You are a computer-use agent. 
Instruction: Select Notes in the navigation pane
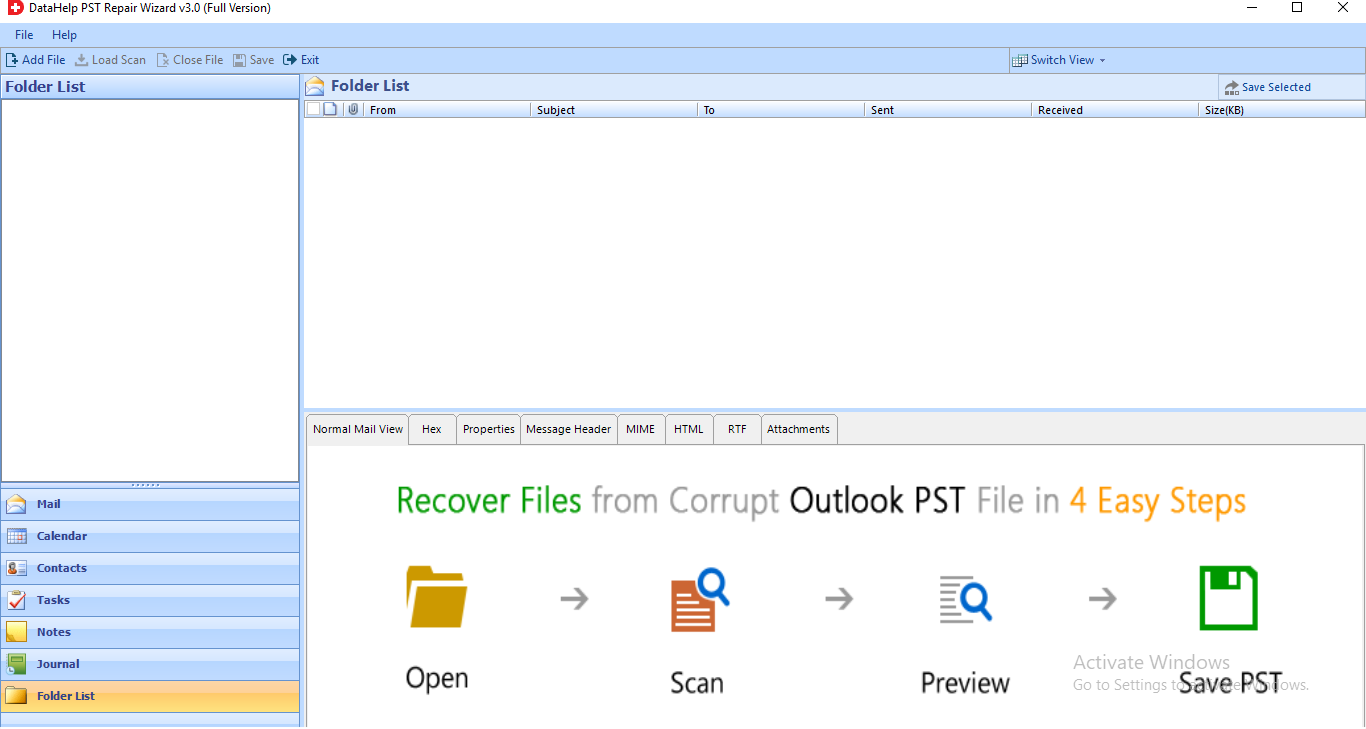tap(150, 632)
